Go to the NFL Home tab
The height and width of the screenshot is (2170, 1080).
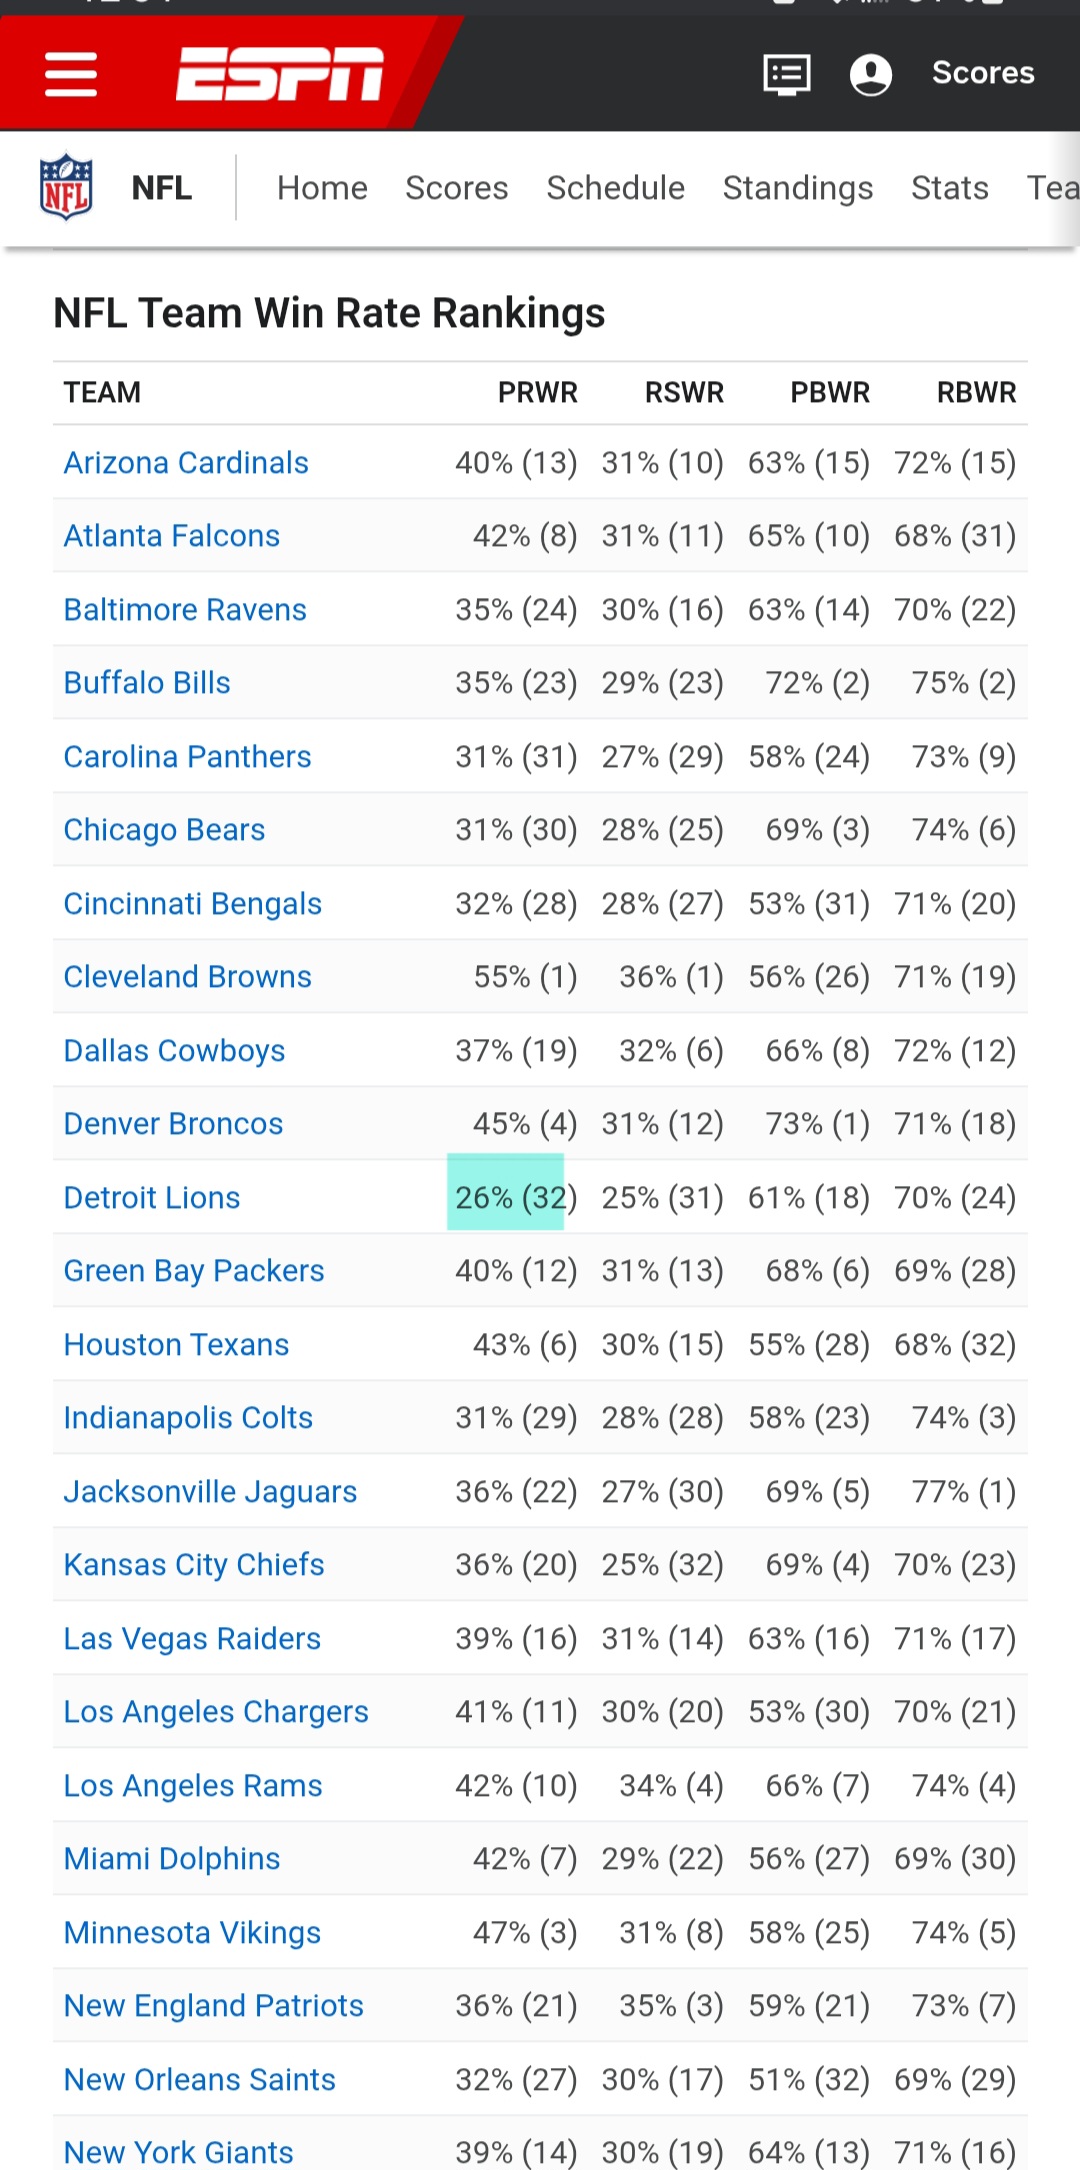click(x=322, y=188)
